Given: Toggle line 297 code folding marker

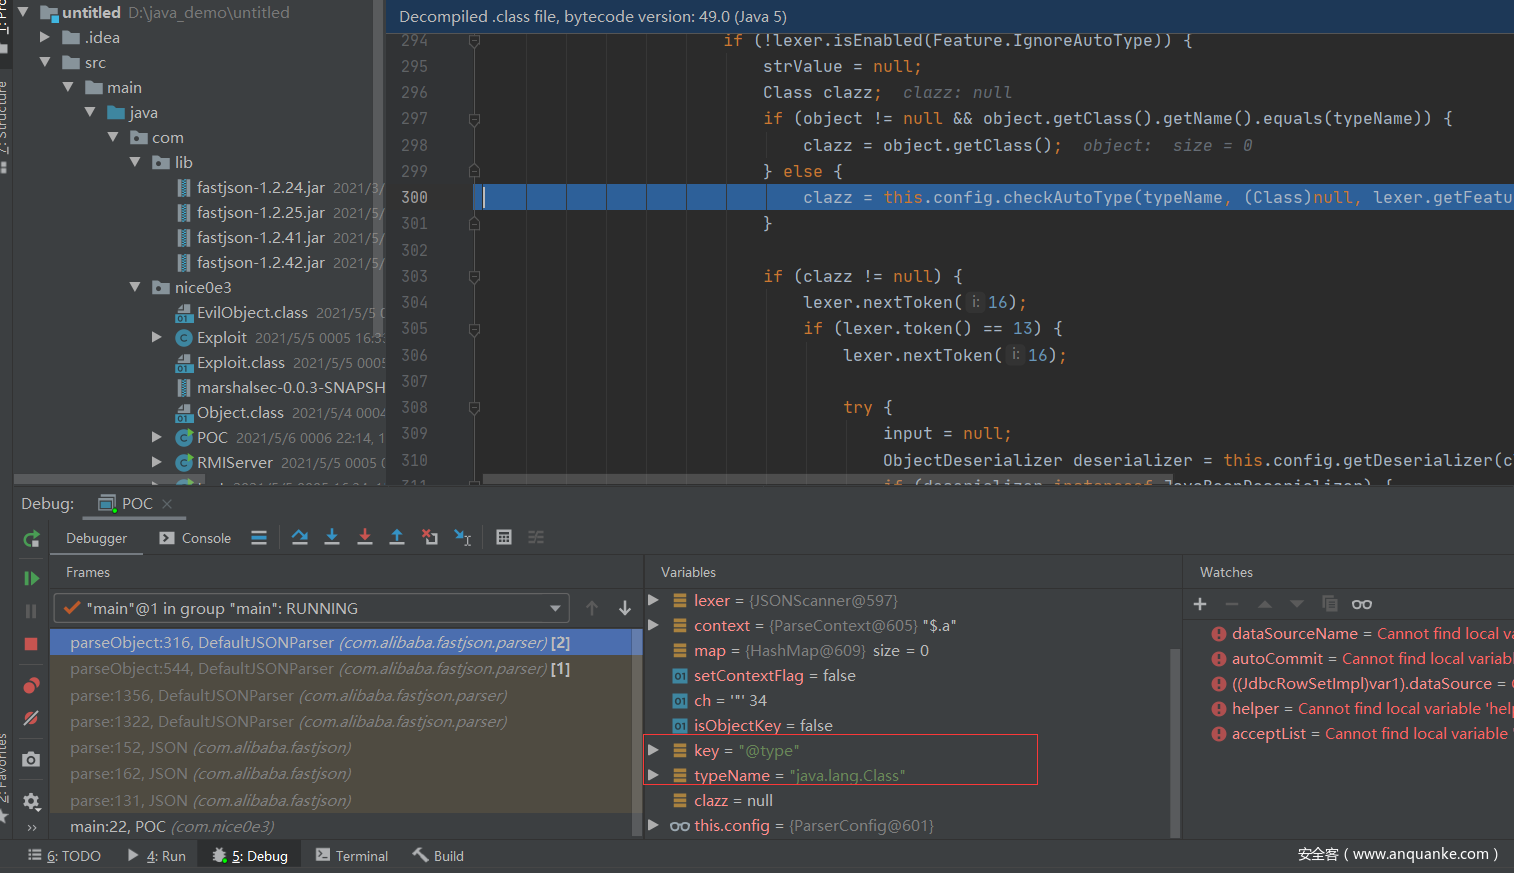Looking at the screenshot, I should 474,119.
